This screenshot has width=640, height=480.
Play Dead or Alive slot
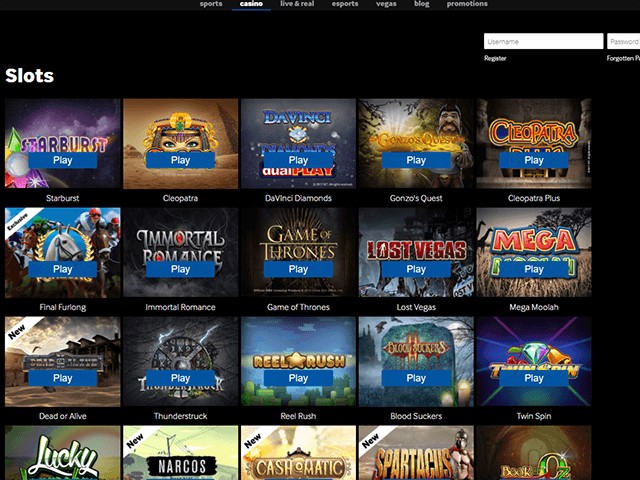pos(62,378)
